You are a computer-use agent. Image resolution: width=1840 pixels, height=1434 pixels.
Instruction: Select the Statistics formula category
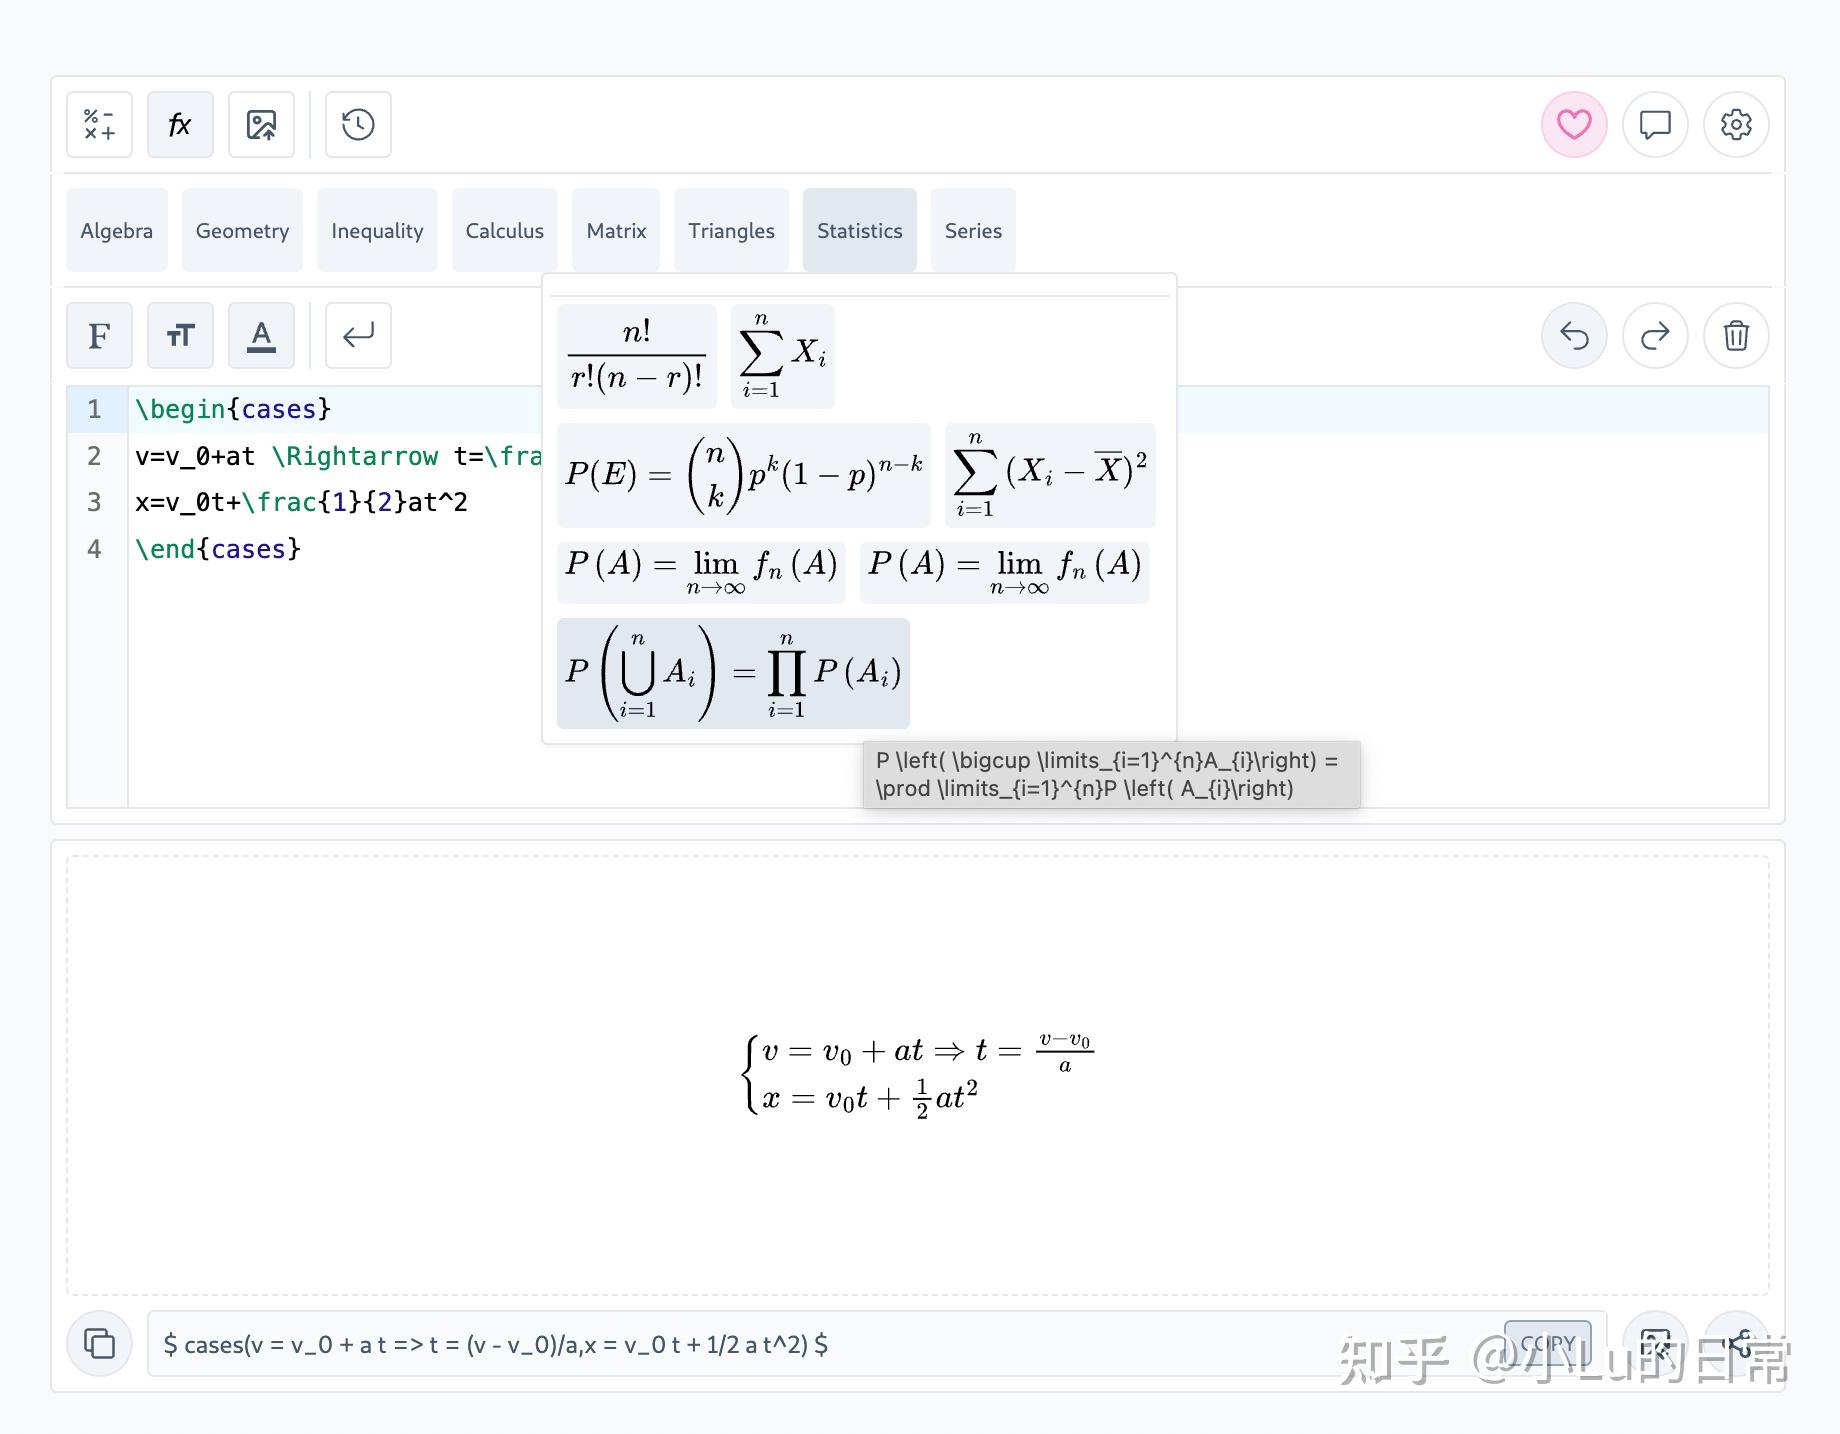[860, 230]
